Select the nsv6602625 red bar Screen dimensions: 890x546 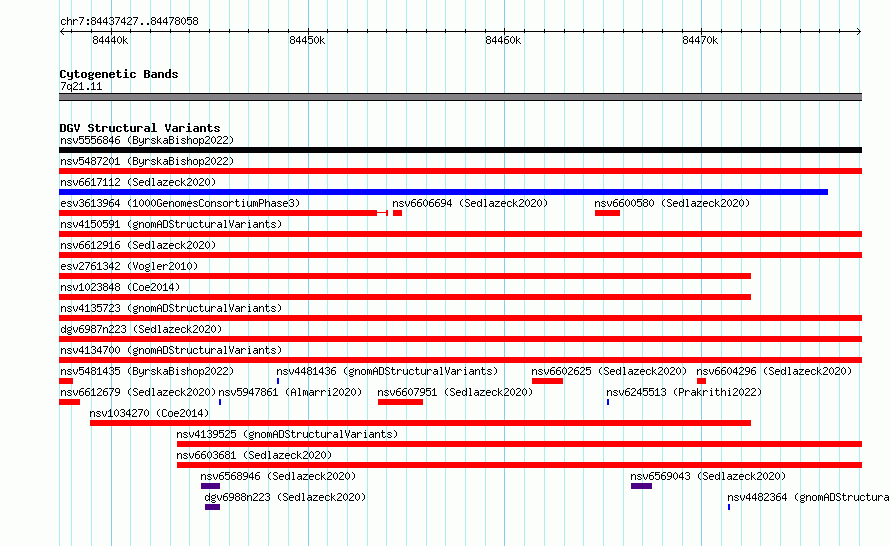click(547, 381)
